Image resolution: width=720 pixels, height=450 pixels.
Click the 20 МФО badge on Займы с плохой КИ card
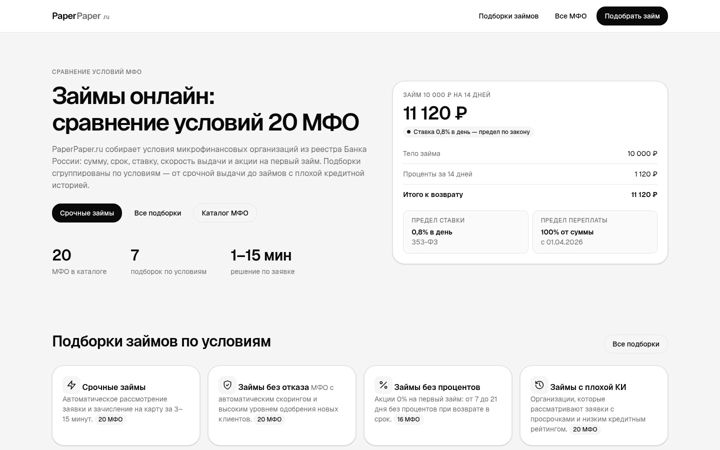(x=585, y=429)
